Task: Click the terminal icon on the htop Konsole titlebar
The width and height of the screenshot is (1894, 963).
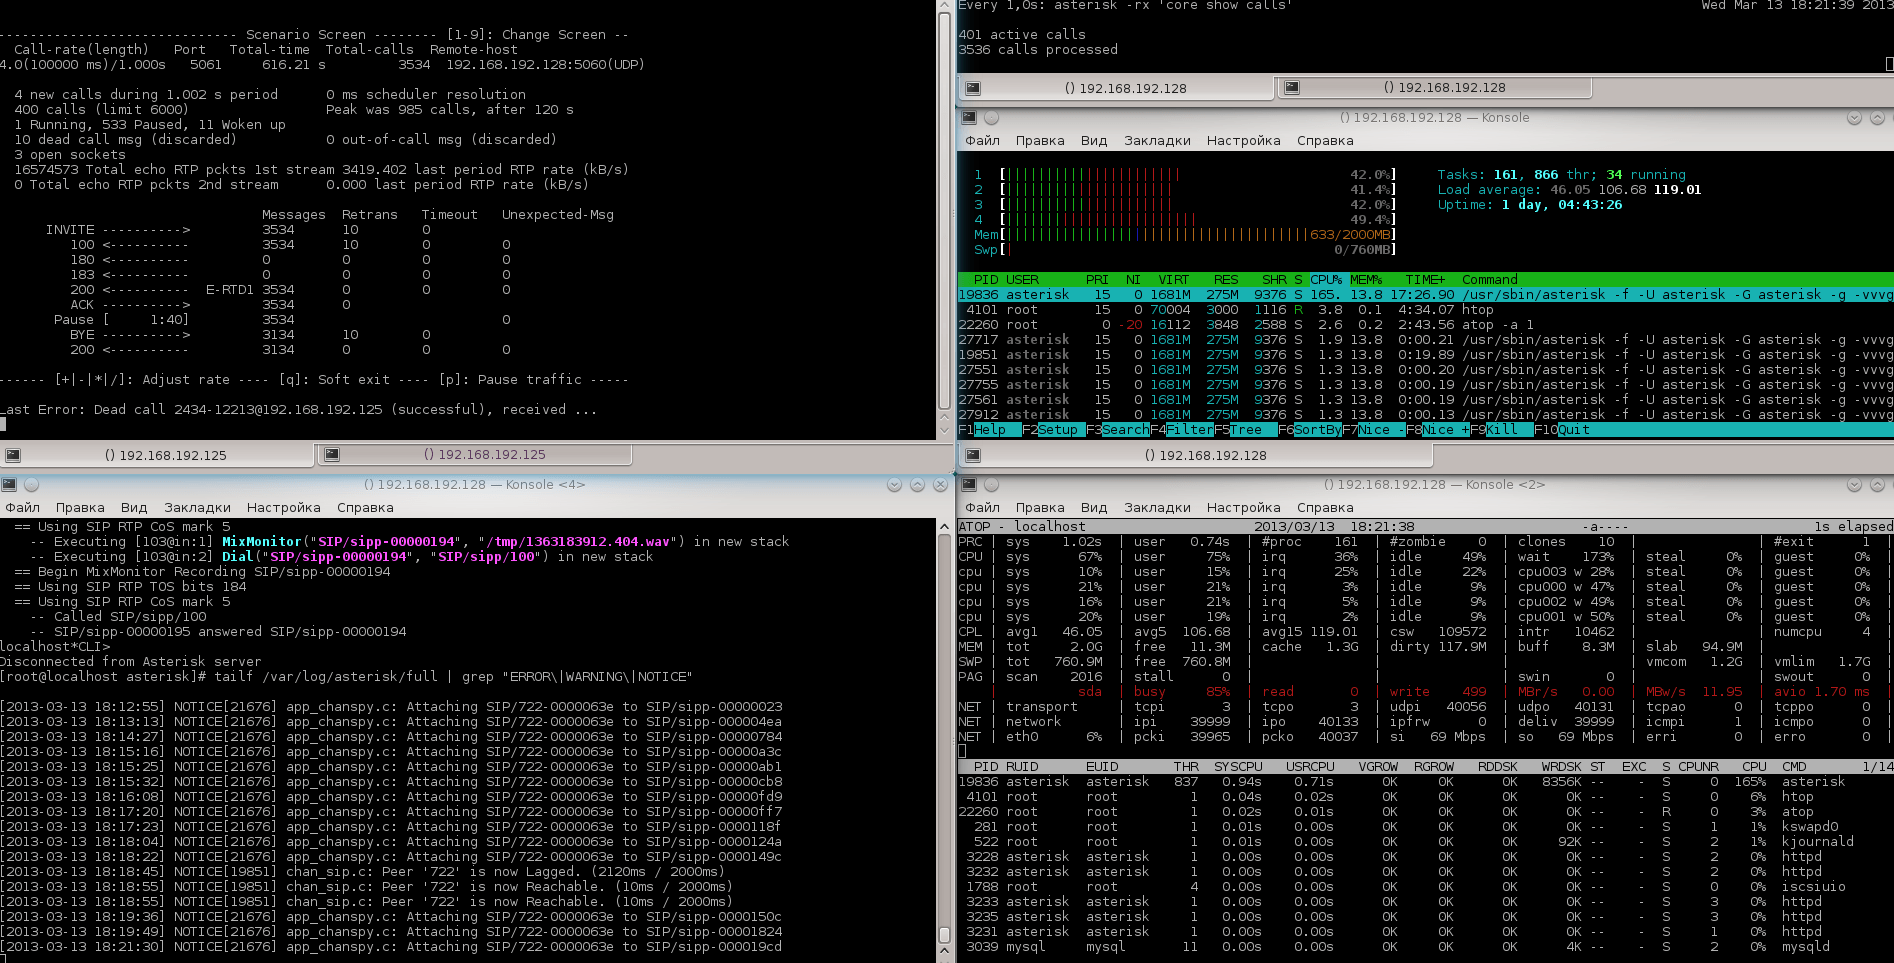Action: pyautogui.click(x=969, y=118)
